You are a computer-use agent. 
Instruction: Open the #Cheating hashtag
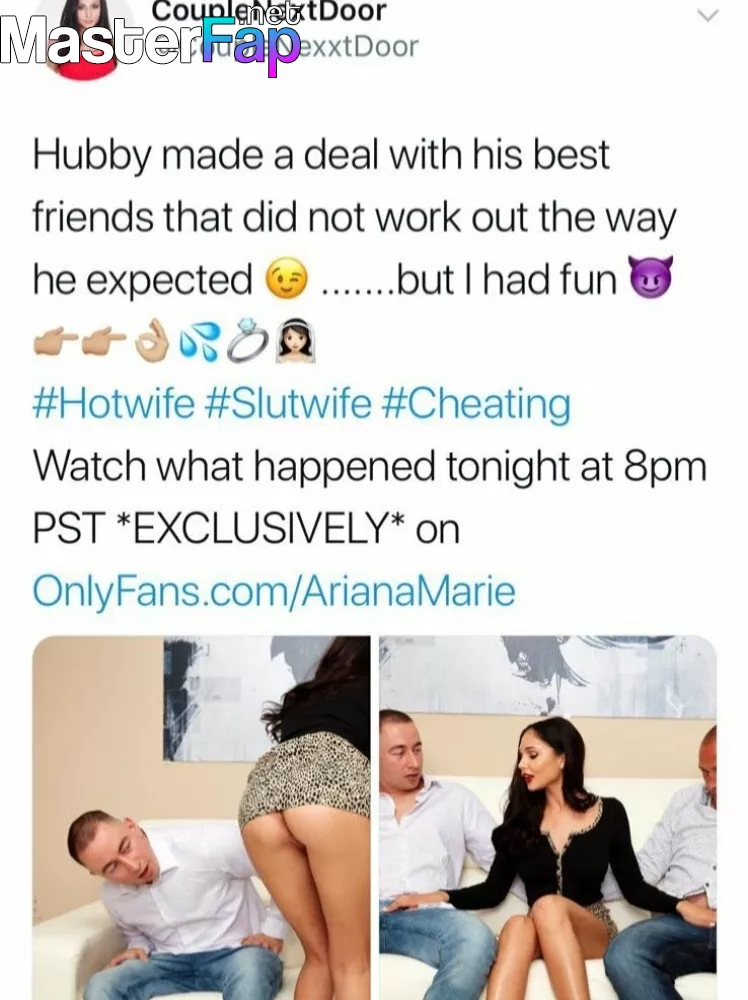point(476,404)
